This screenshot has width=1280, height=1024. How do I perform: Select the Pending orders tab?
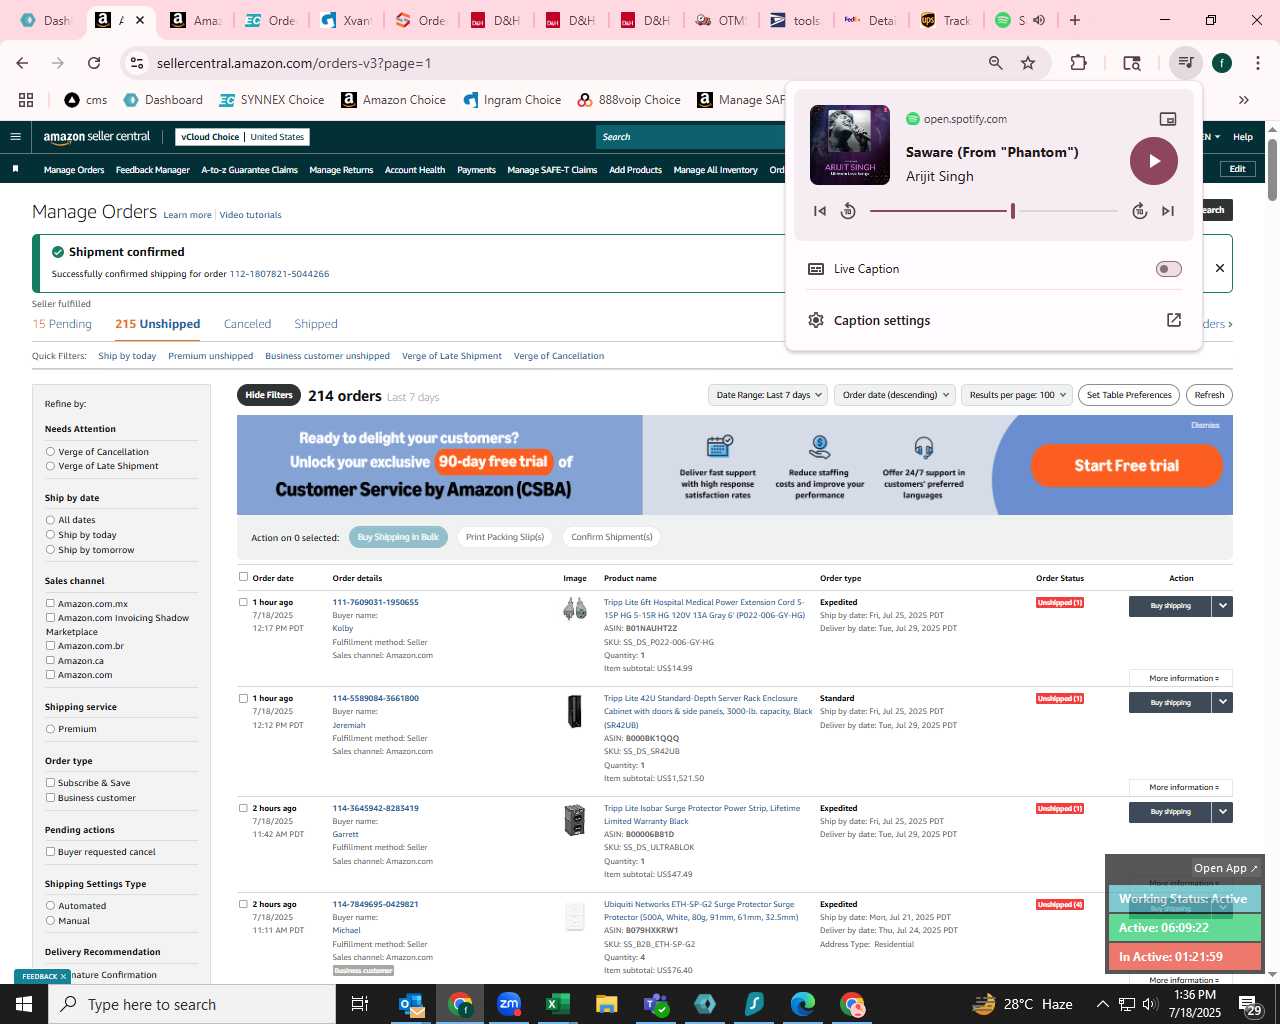(x=62, y=324)
